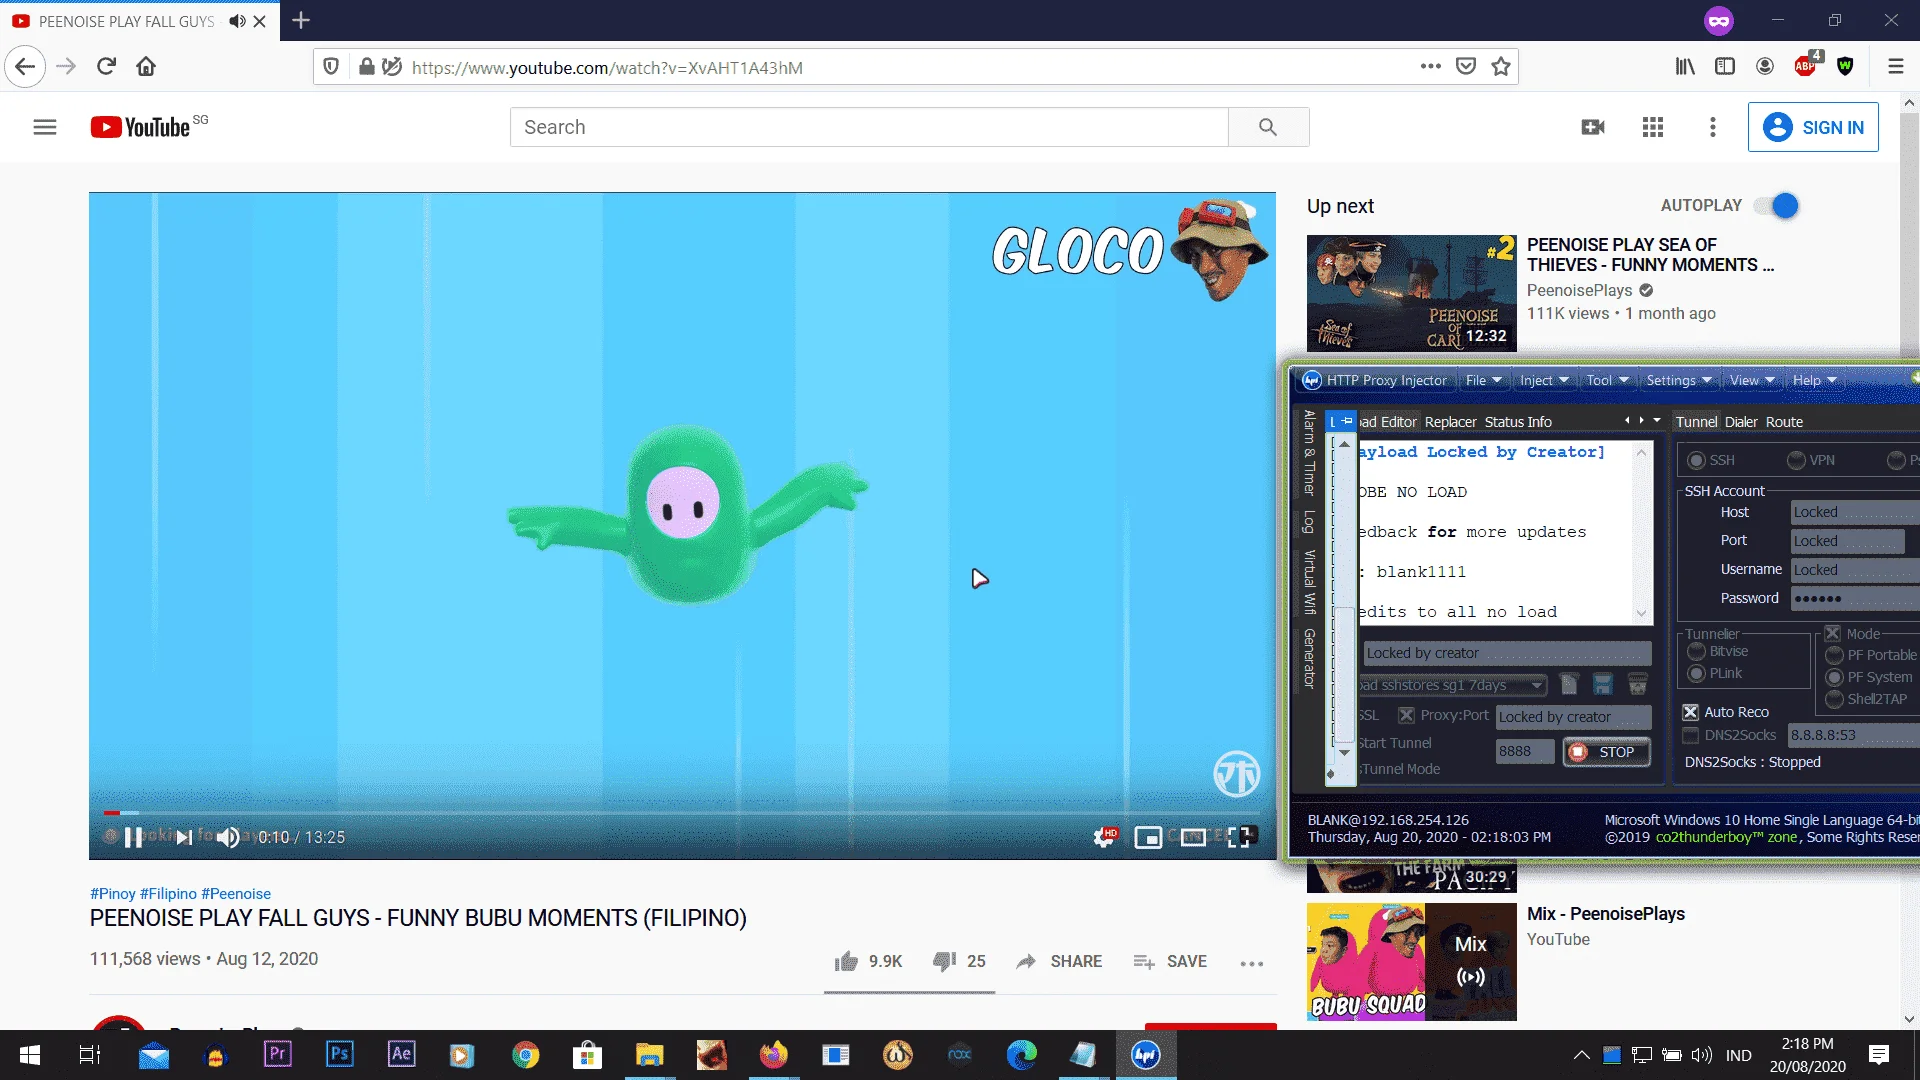The height and width of the screenshot is (1080, 1920).
Task: Open the YouTube create video camera icon
Action: pyautogui.click(x=1593, y=127)
